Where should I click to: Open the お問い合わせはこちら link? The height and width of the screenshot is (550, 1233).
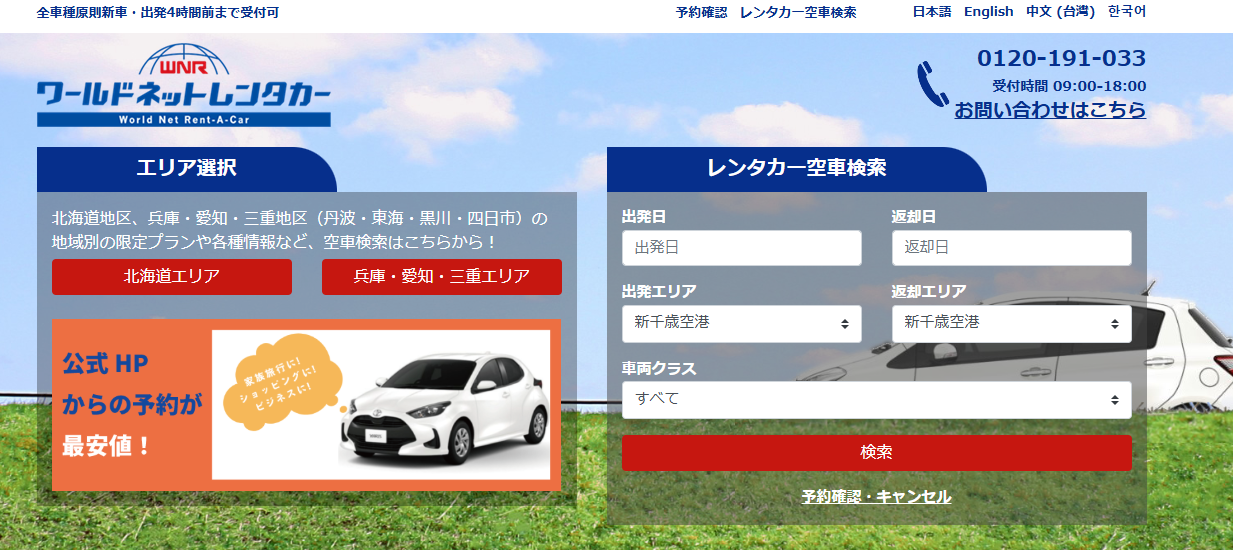click(1049, 110)
